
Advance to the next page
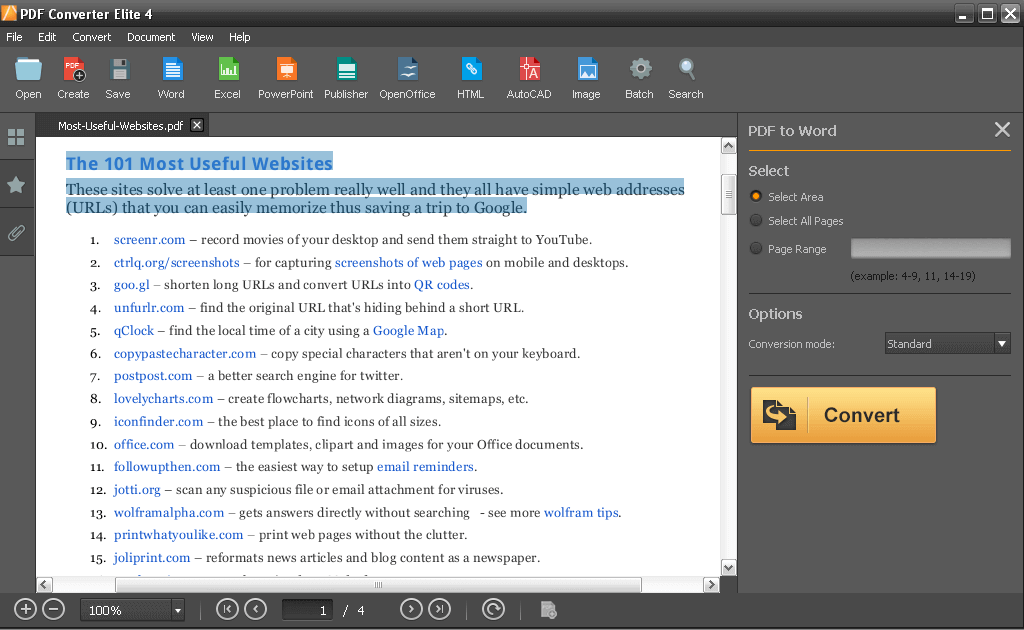411,610
